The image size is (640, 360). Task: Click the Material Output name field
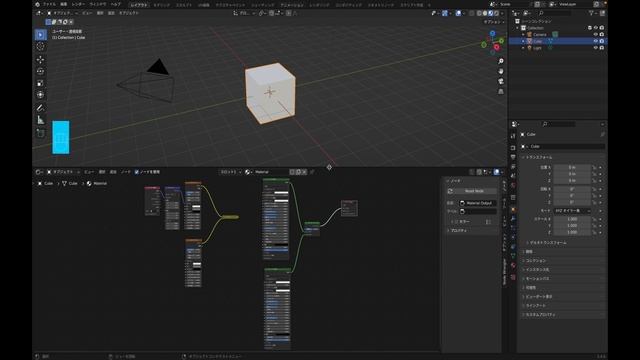(x=478, y=203)
